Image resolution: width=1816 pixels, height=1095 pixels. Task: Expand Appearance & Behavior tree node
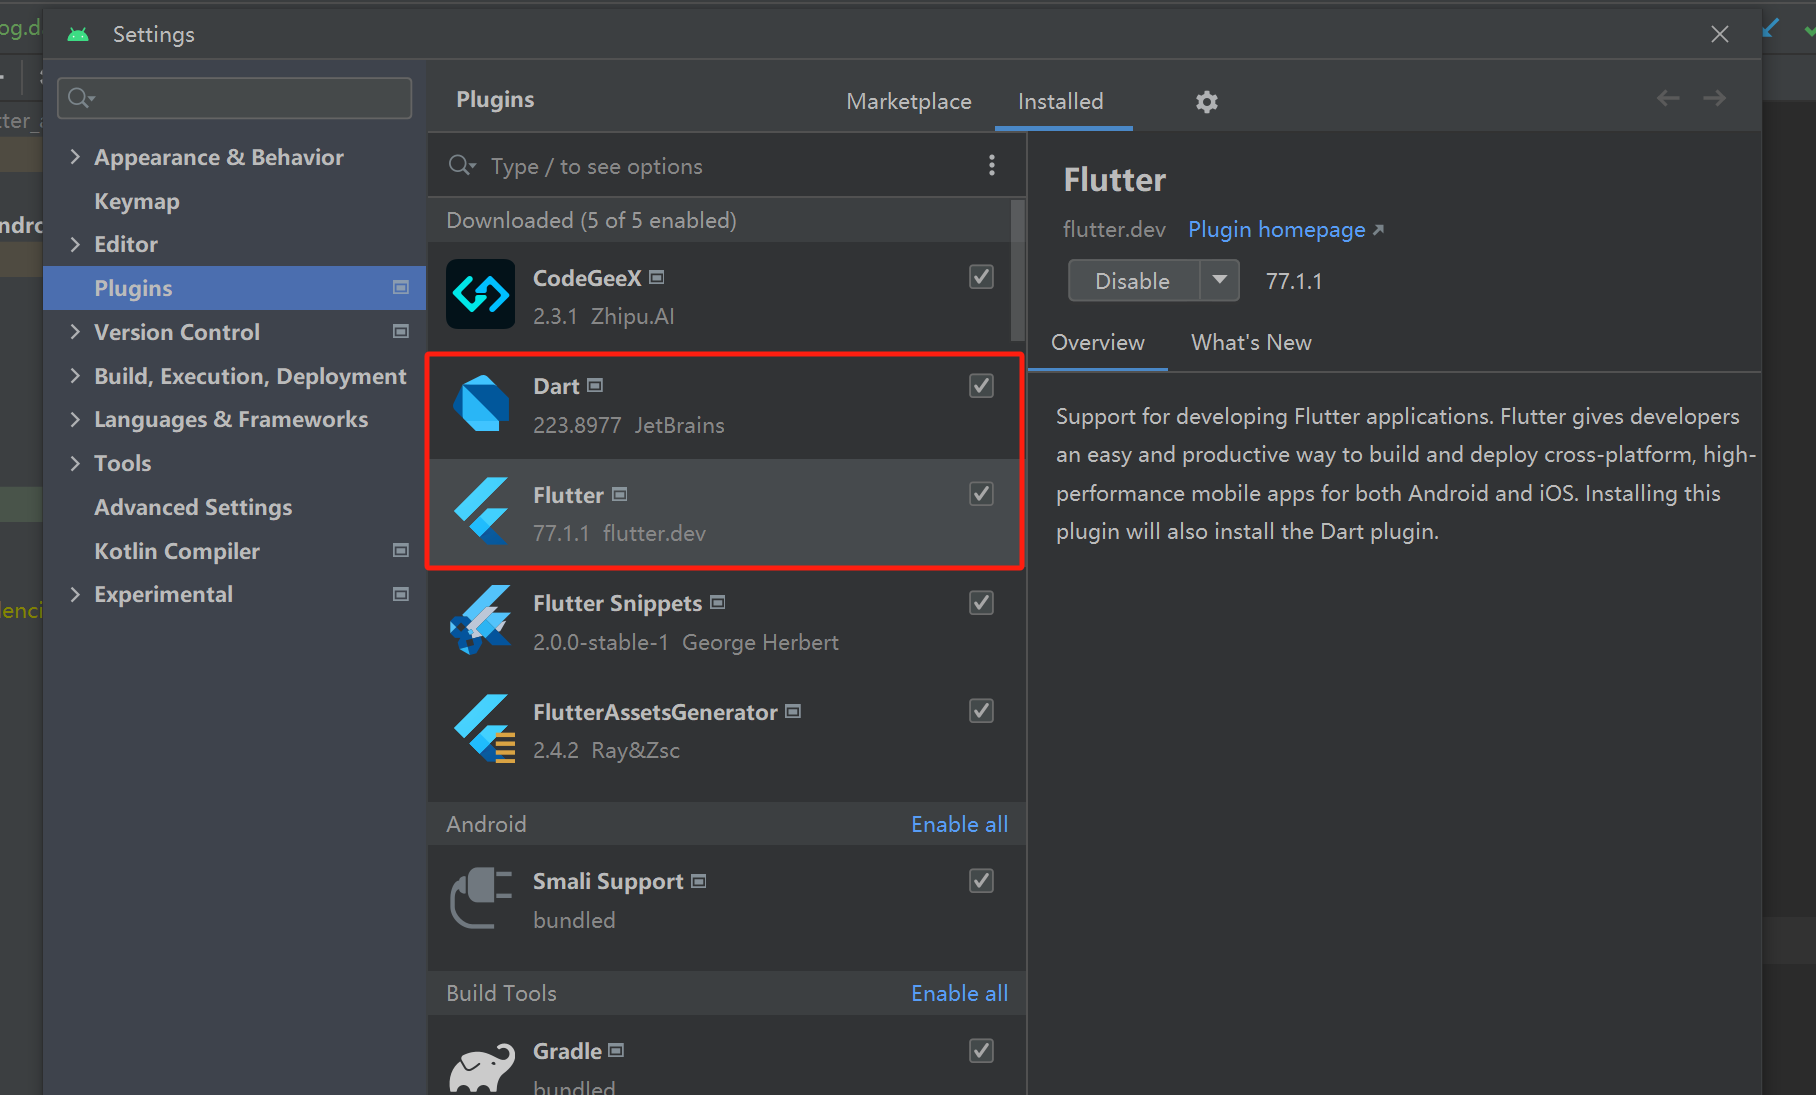point(75,157)
